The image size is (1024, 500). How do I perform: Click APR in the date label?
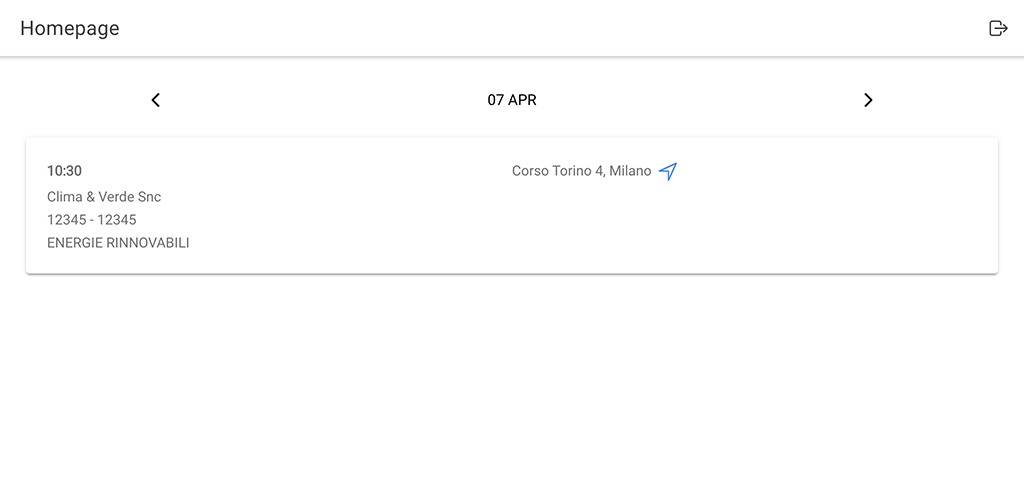click(x=522, y=100)
